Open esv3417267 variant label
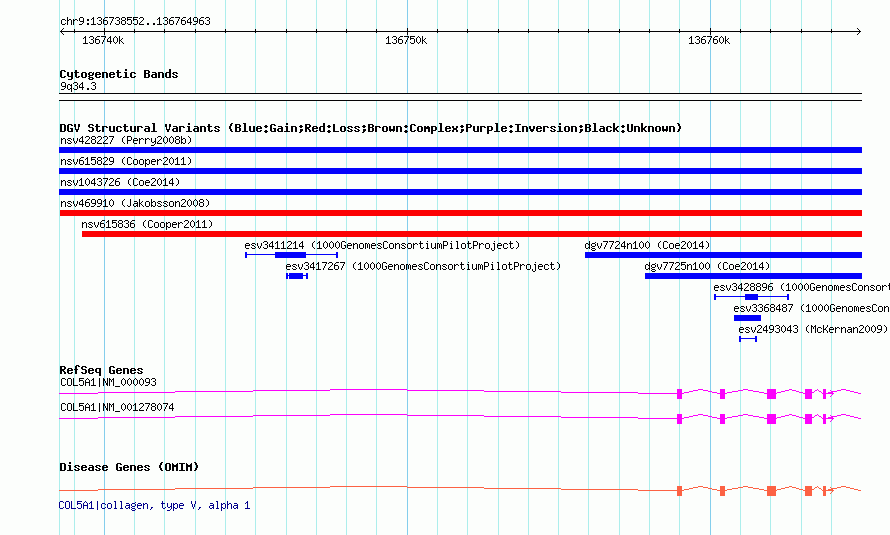 (423, 266)
